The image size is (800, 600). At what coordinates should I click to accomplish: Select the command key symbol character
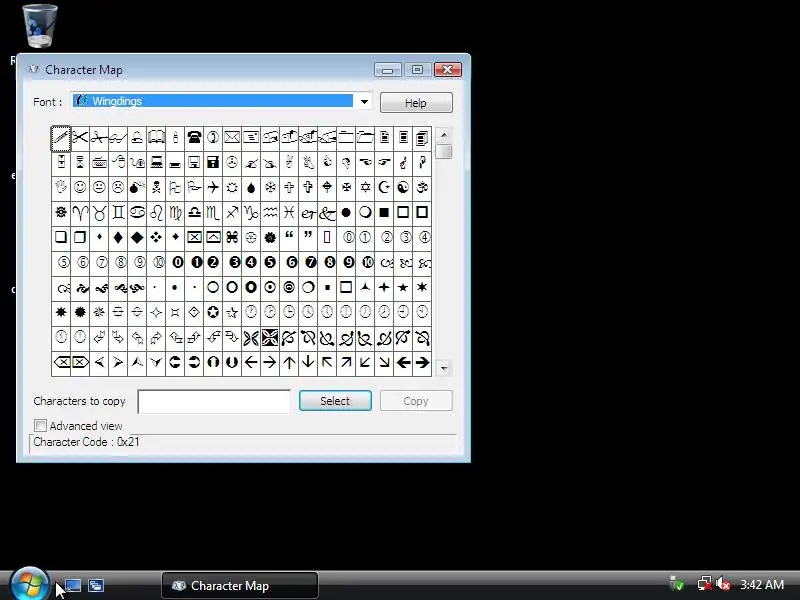tap(232, 237)
